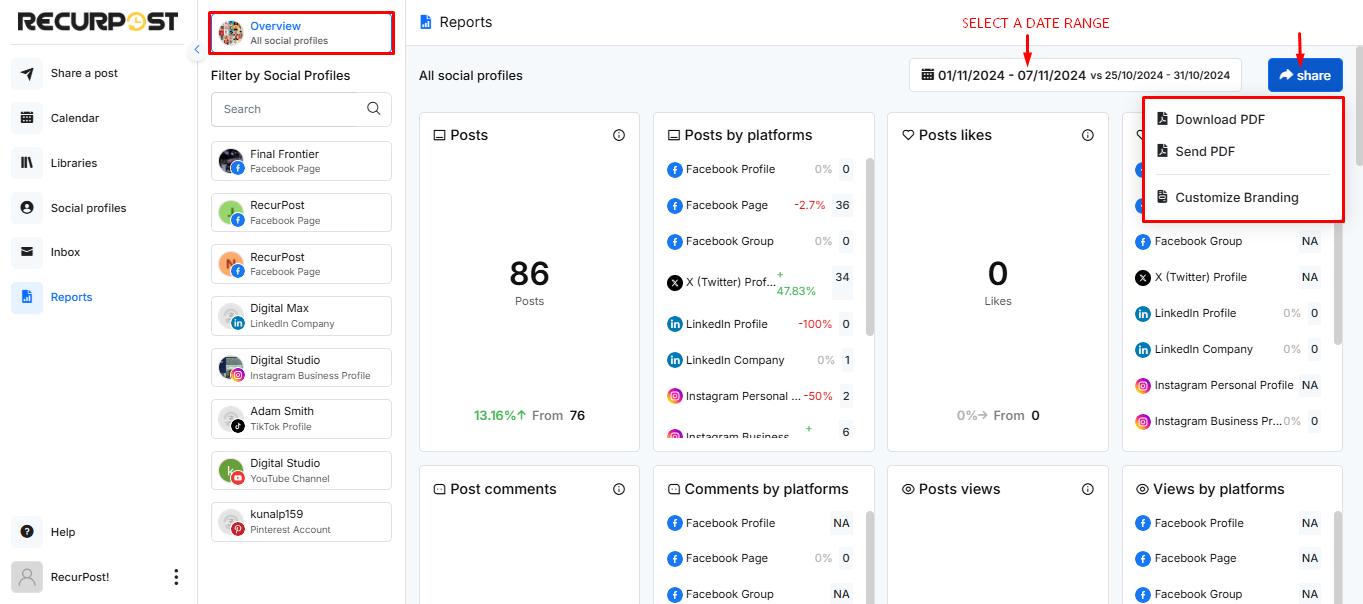
Task: Click the Calendar grid icon
Action: (x=27, y=118)
